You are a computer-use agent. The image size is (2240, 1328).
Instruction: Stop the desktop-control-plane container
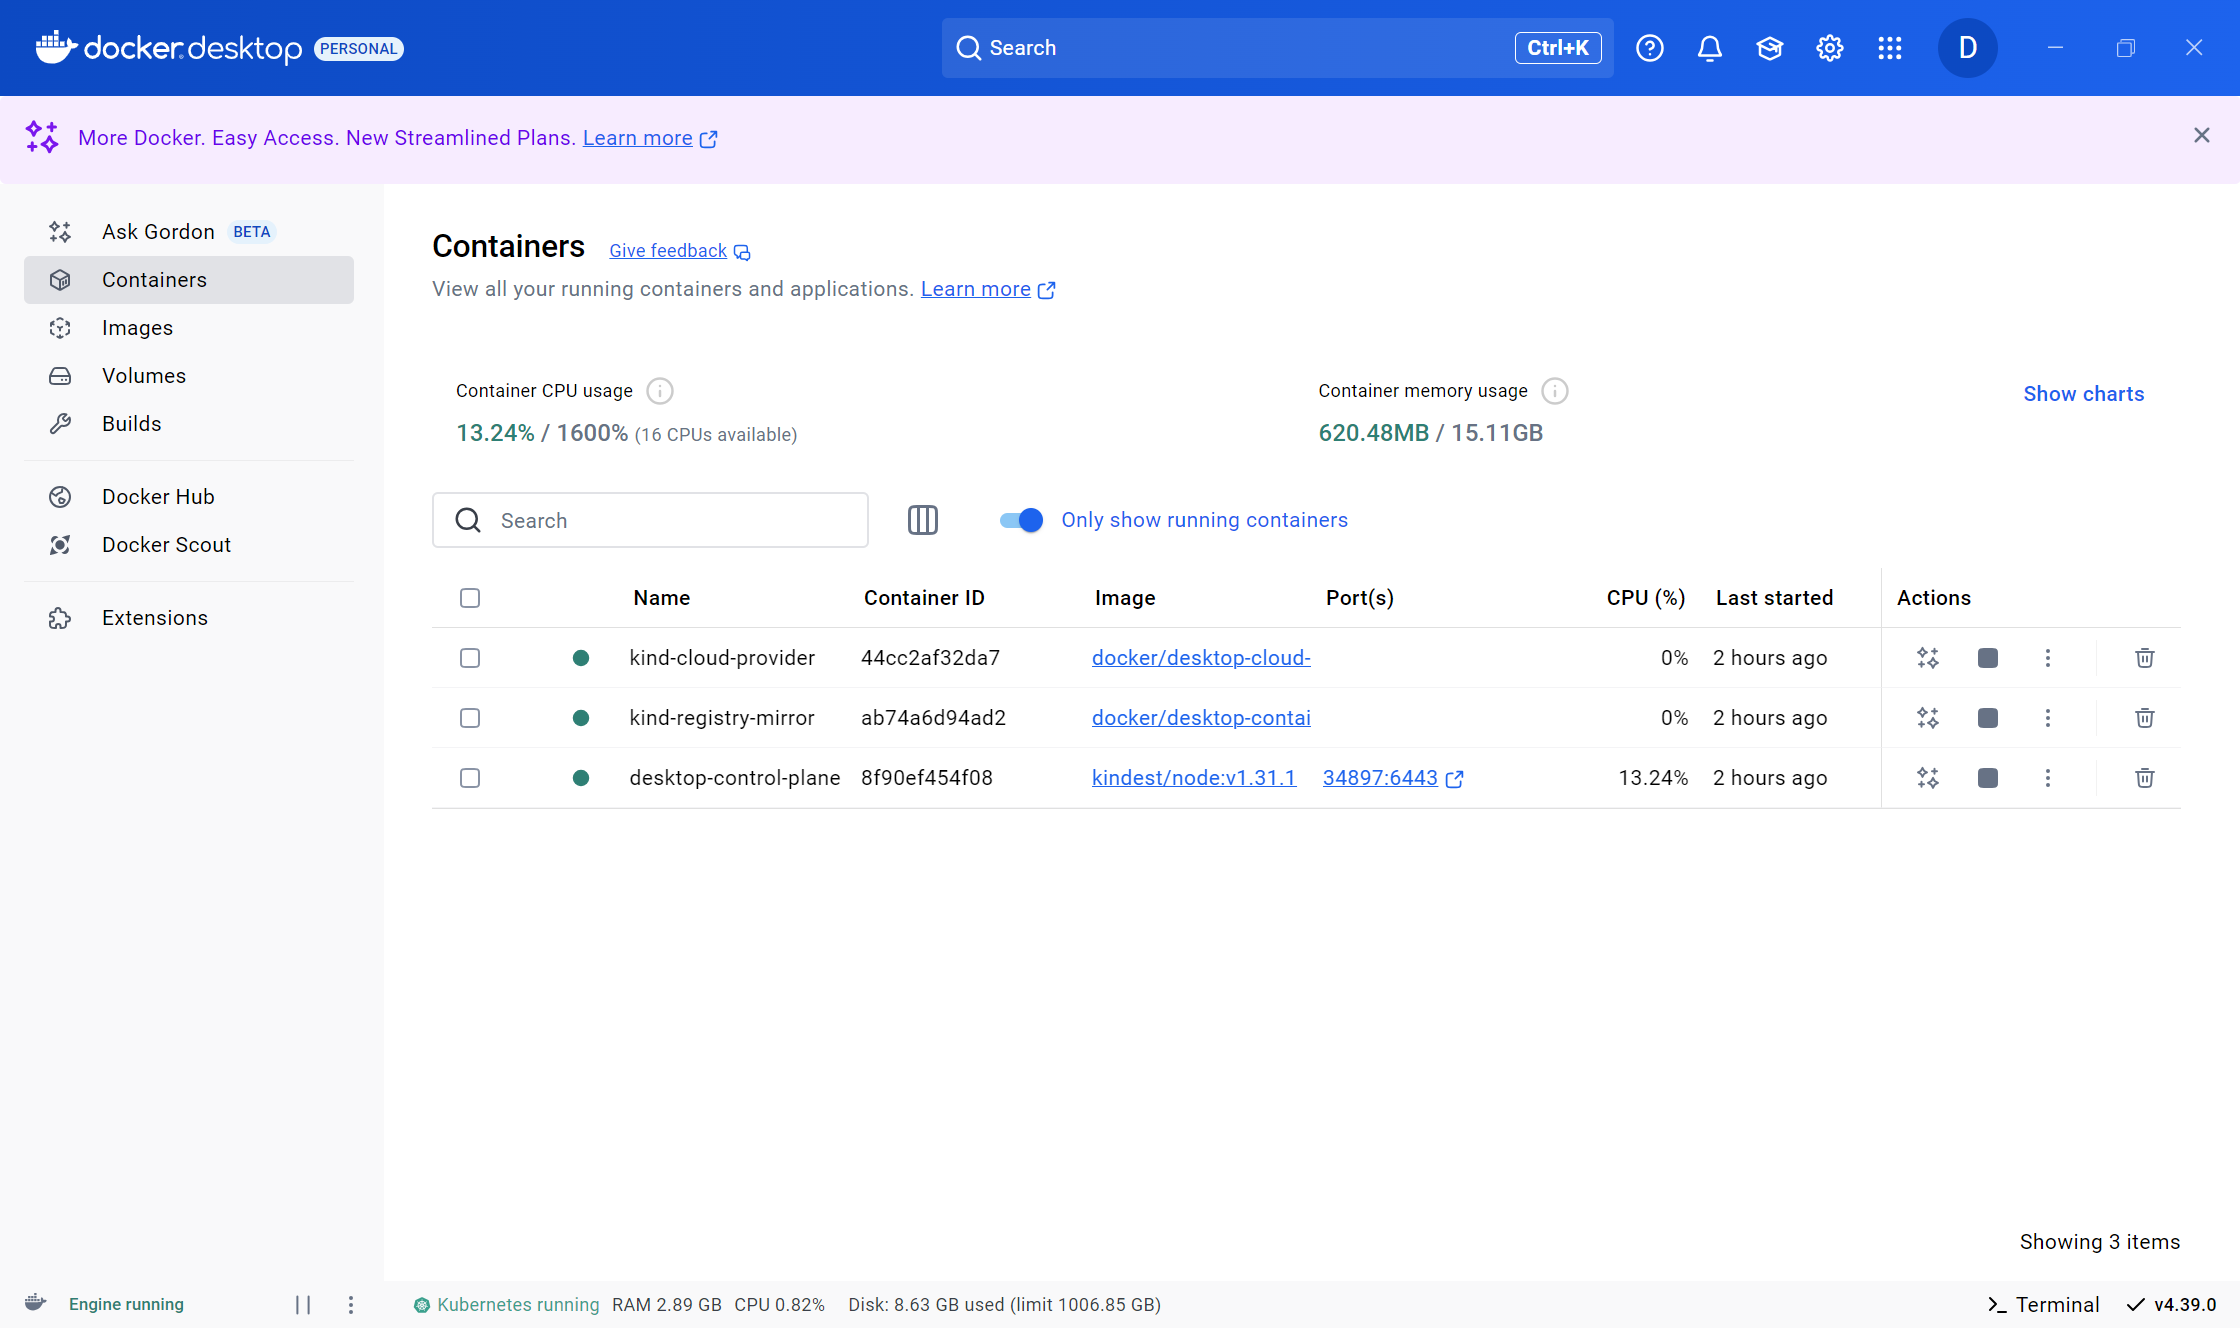(x=1988, y=778)
